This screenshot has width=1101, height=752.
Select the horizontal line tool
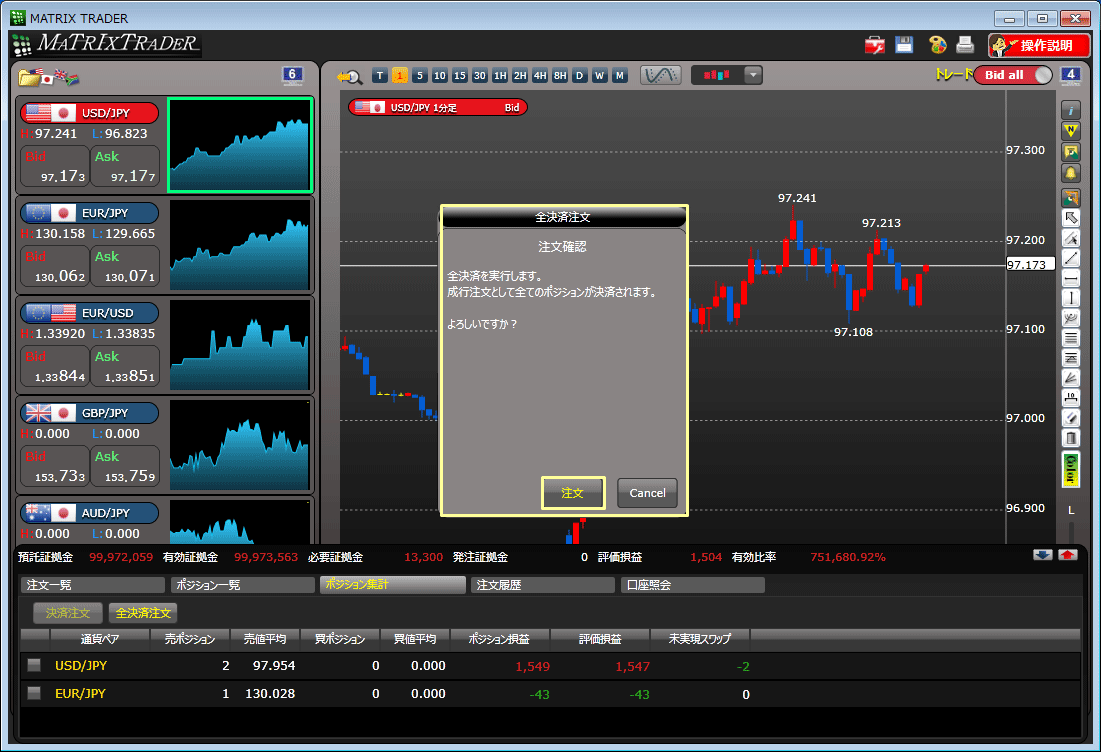pyautogui.click(x=1071, y=279)
